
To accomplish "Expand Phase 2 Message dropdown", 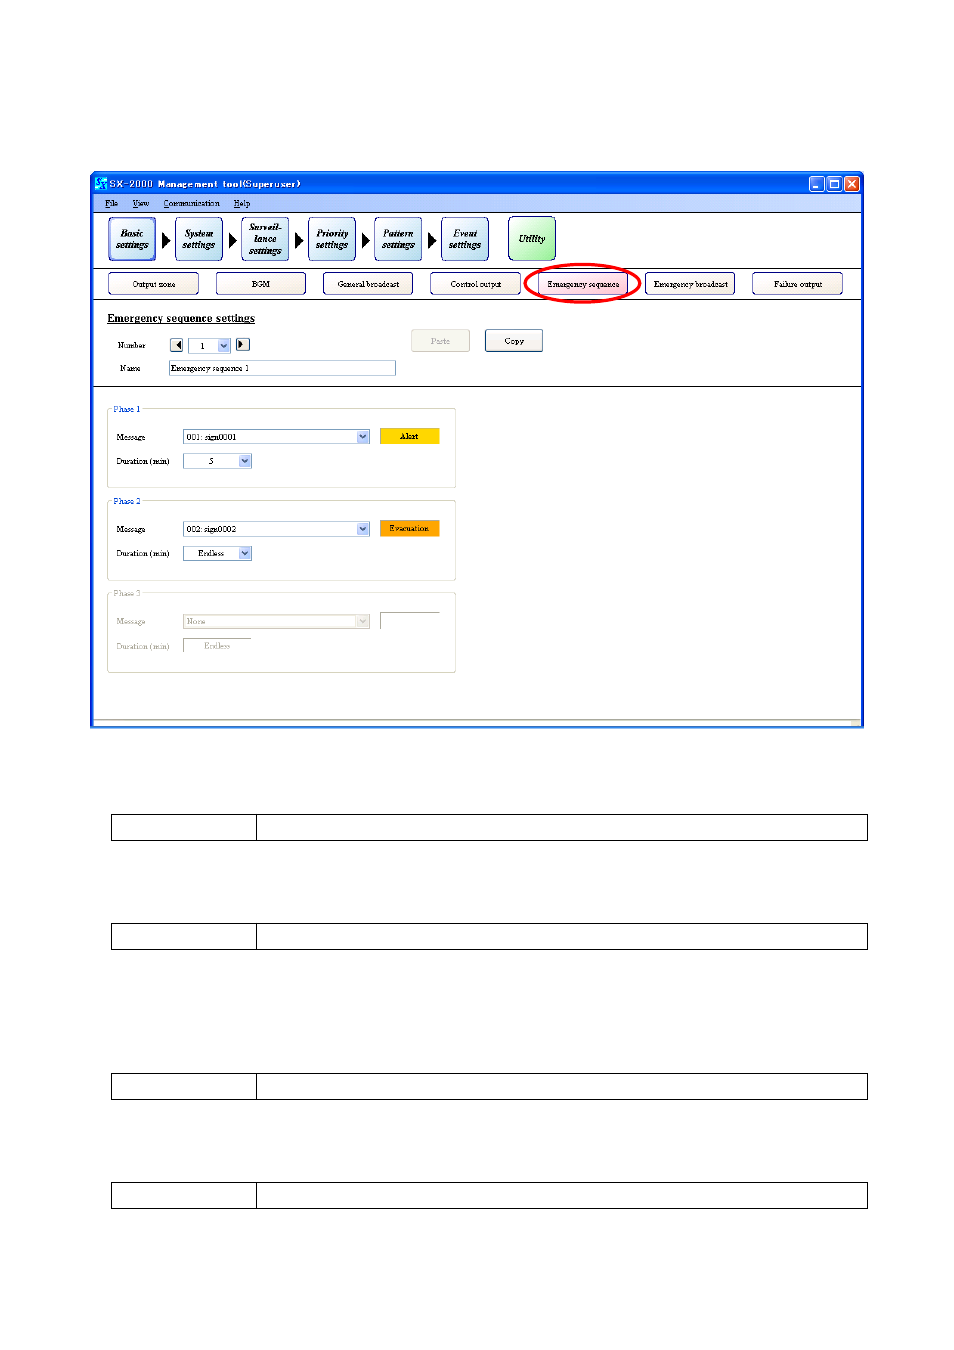I will (x=363, y=529).
